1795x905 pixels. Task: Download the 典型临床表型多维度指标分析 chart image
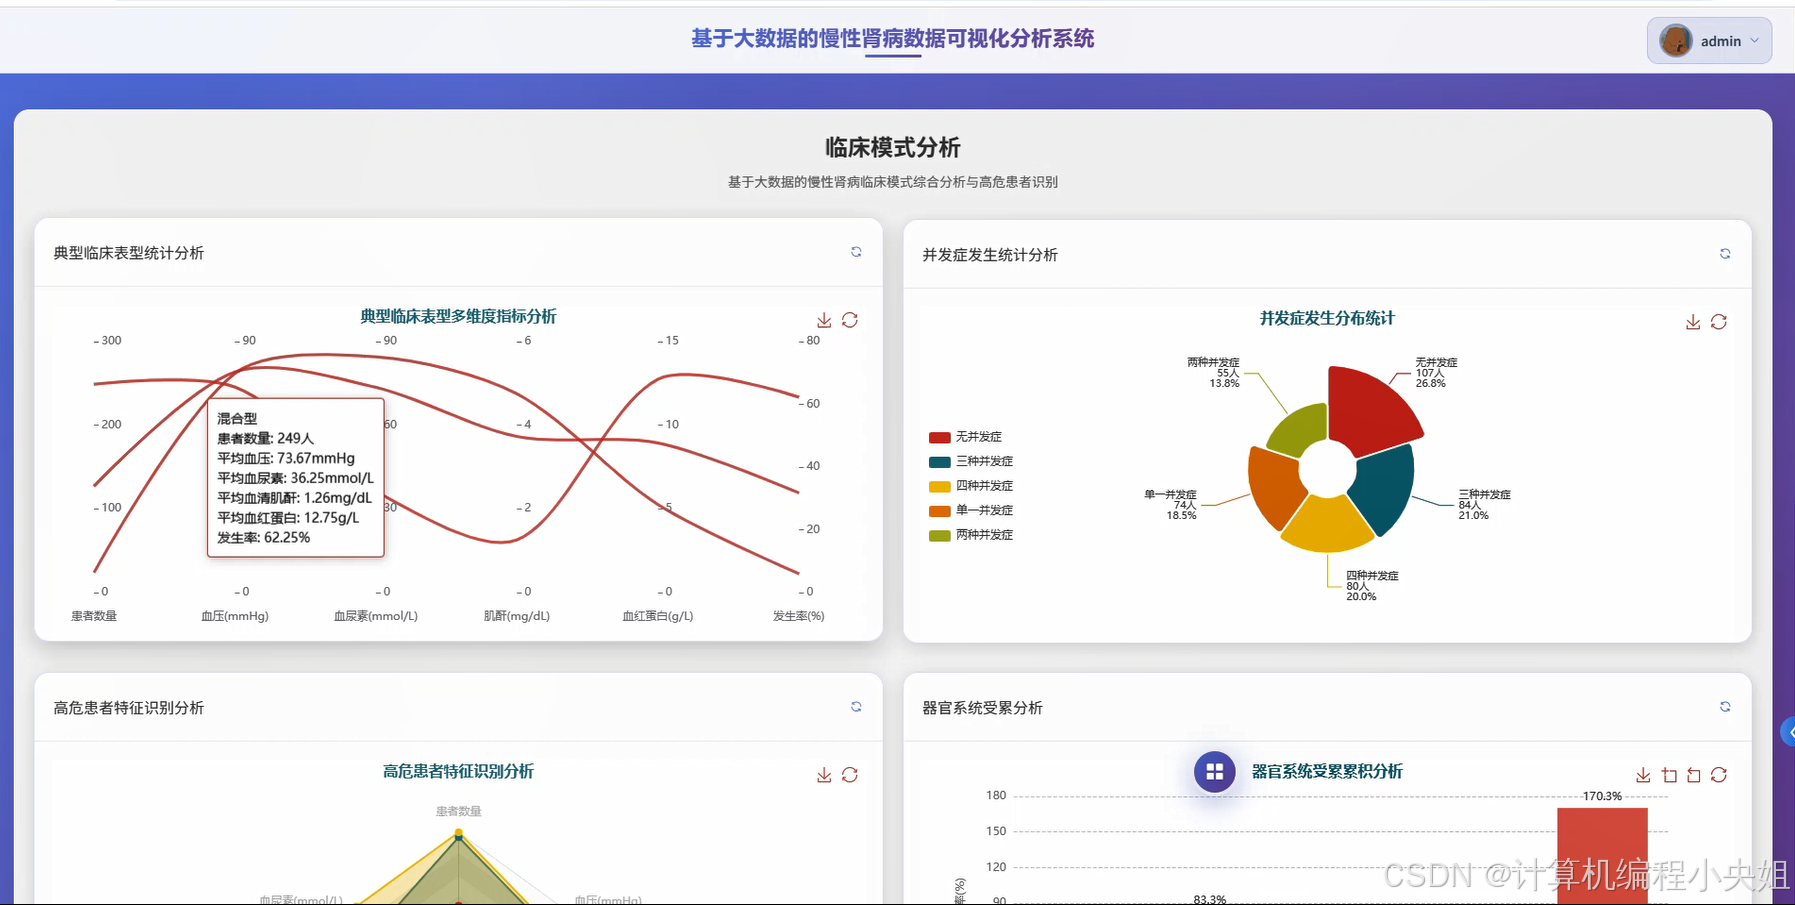pyautogui.click(x=824, y=320)
